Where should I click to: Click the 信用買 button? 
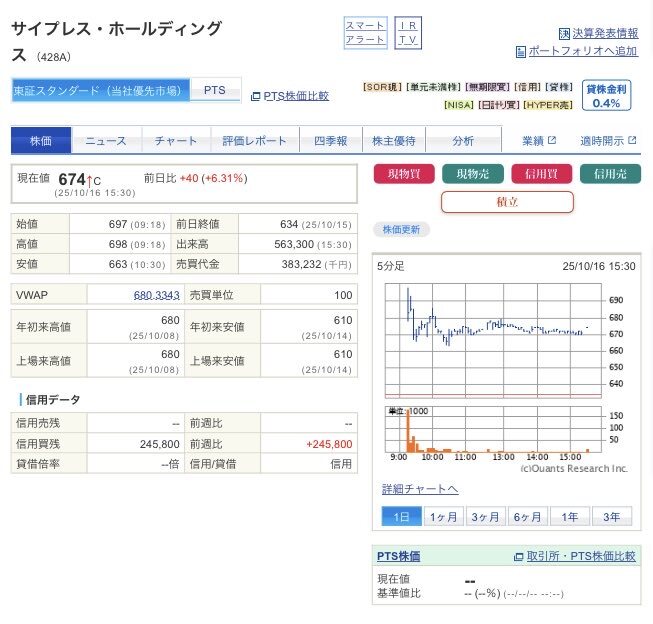[x=541, y=174]
